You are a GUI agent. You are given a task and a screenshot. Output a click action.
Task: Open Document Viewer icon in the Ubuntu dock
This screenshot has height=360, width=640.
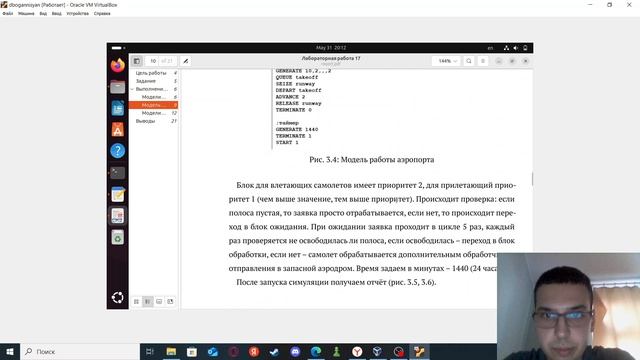118,216
